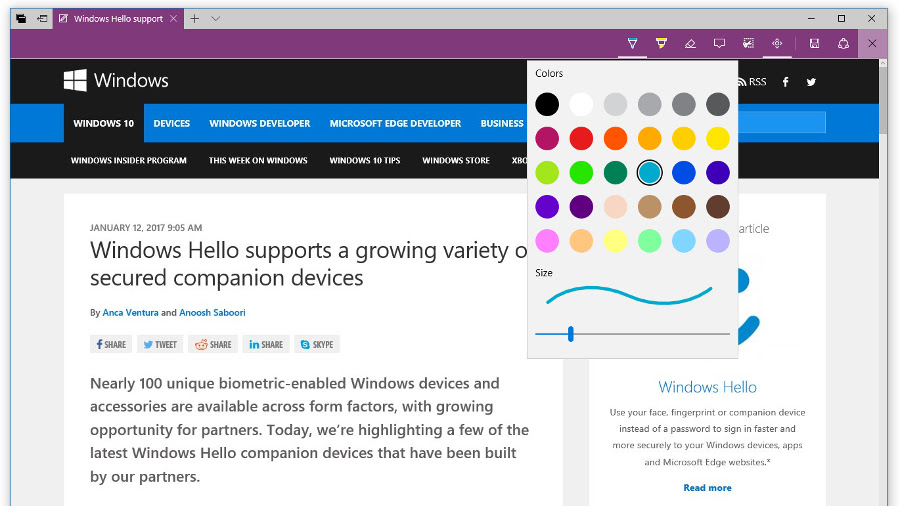This screenshot has width=900, height=506.
Task: Visit the Twitter page icon in header
Action: [x=811, y=82]
